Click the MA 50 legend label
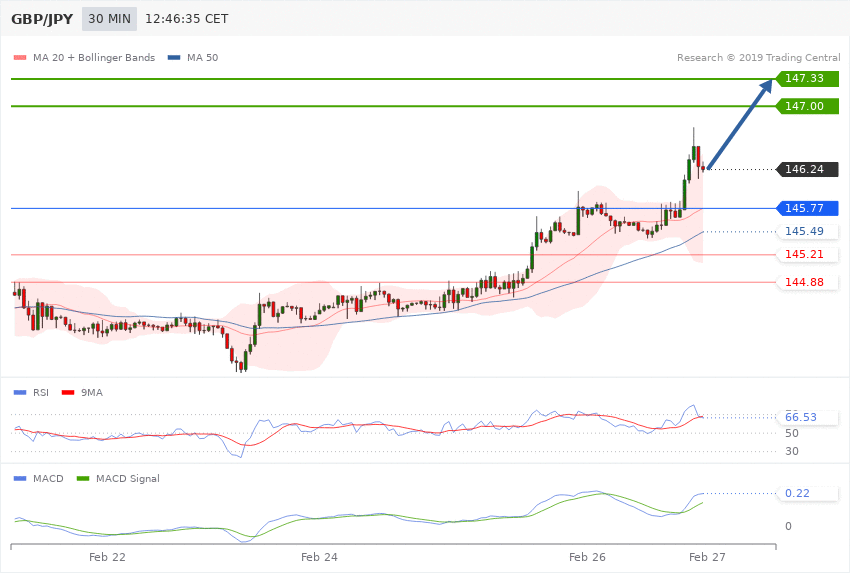 tap(202, 57)
